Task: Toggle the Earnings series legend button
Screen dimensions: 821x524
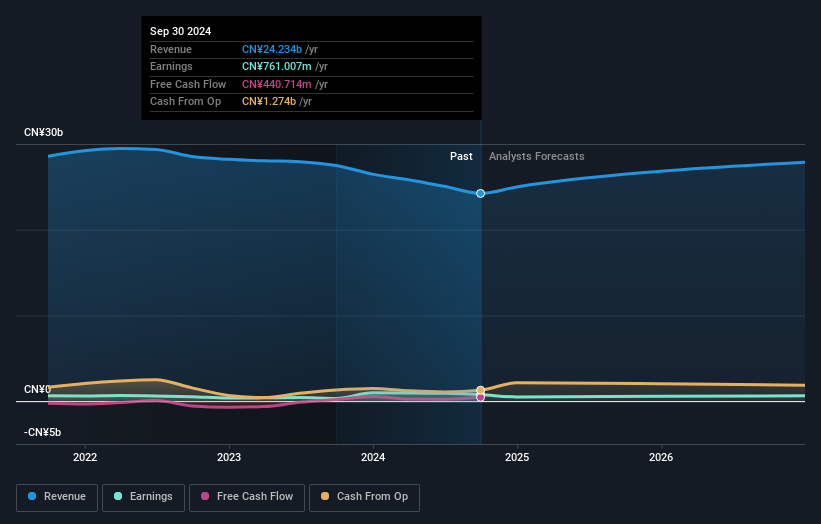Action: 143,497
